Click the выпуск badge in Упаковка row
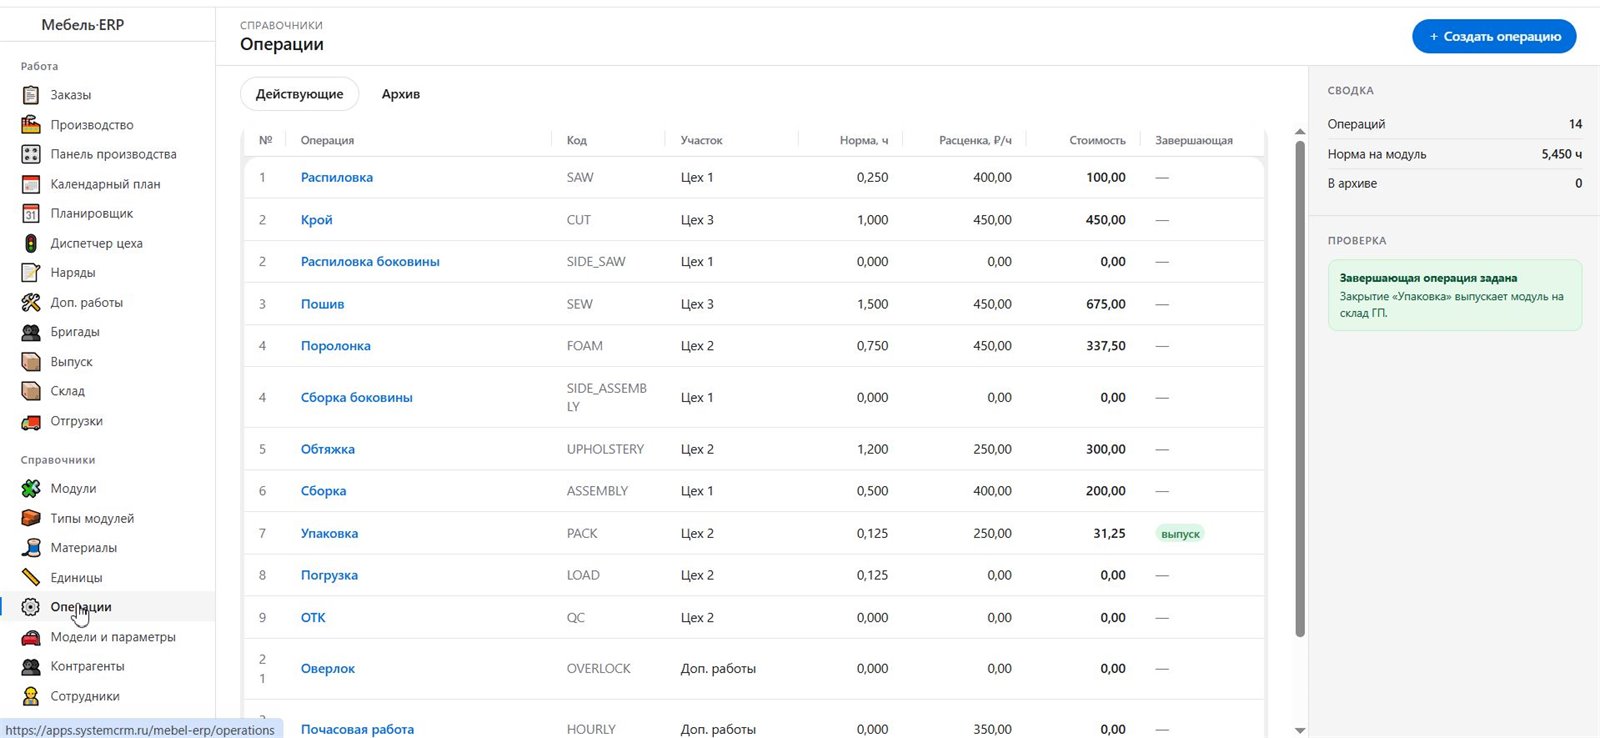The height and width of the screenshot is (738, 1600). [1180, 534]
